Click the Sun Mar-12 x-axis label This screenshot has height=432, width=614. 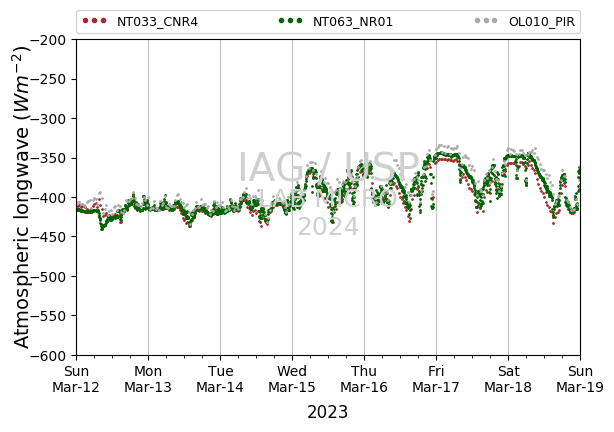pyautogui.click(x=76, y=379)
